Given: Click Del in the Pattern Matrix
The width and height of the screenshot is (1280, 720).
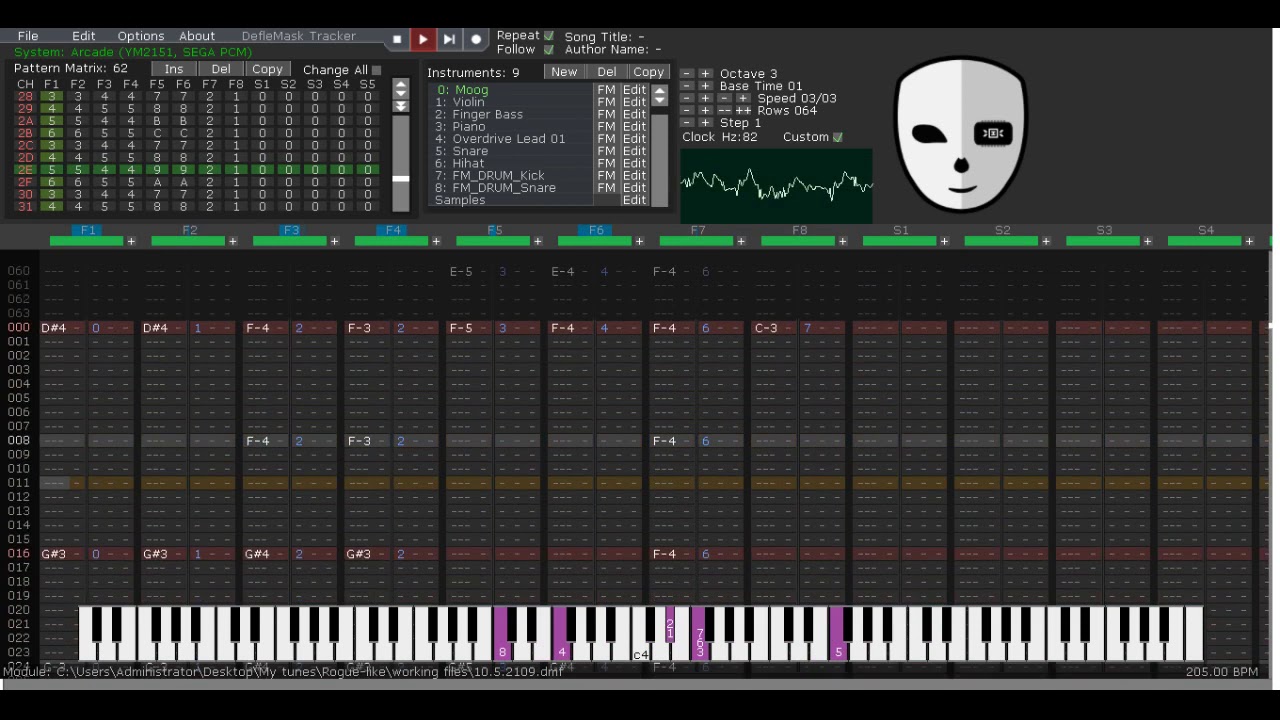Looking at the screenshot, I should [221, 69].
